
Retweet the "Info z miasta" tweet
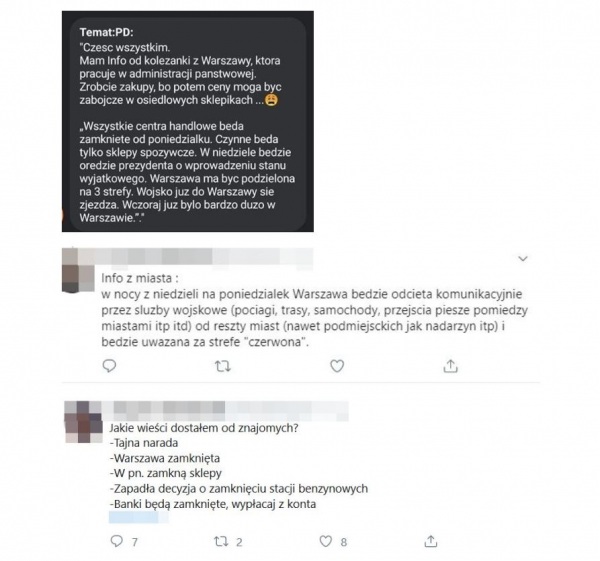point(223,367)
